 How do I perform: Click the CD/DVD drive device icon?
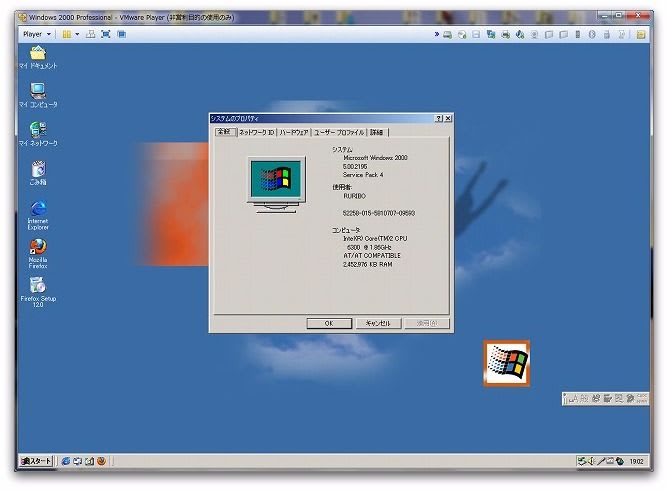pyautogui.click(x=462, y=35)
